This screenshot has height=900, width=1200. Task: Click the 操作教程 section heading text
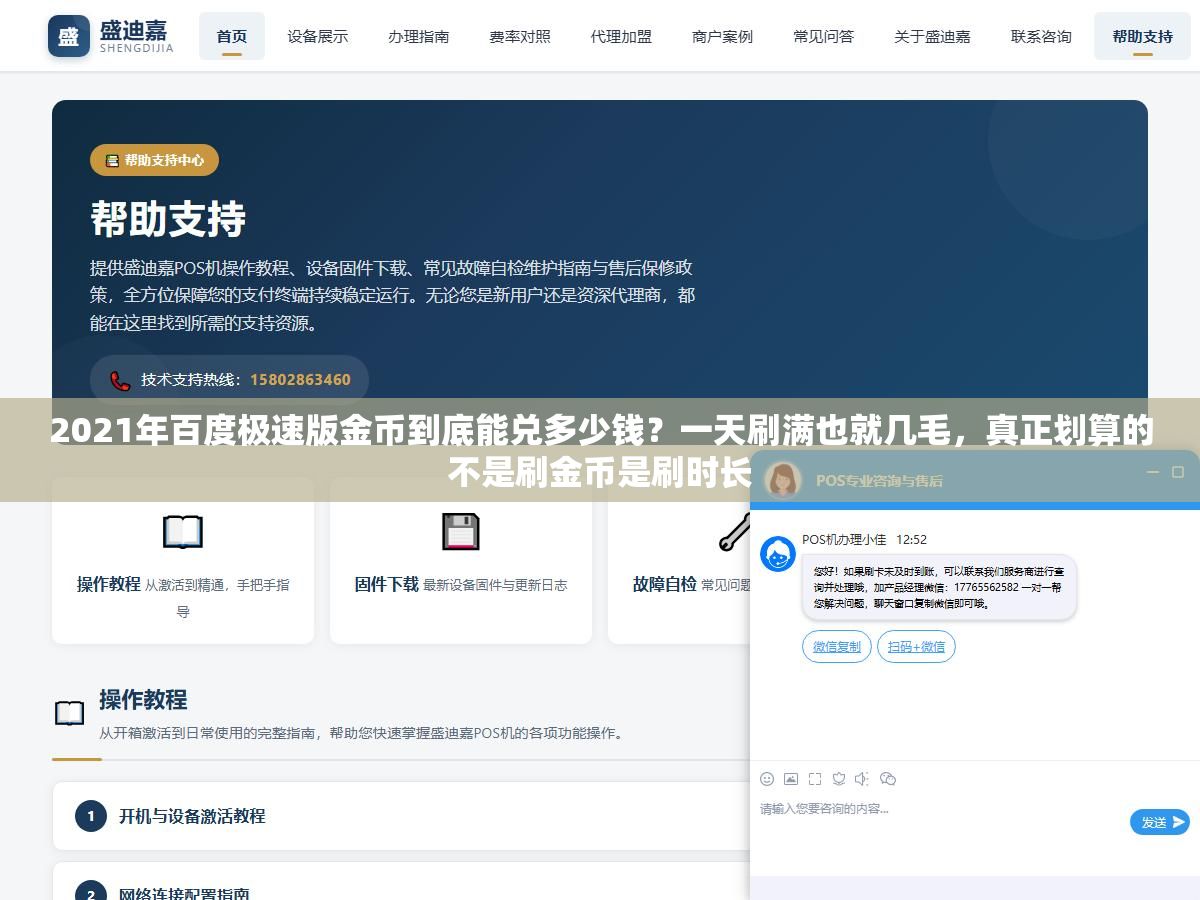pos(143,700)
